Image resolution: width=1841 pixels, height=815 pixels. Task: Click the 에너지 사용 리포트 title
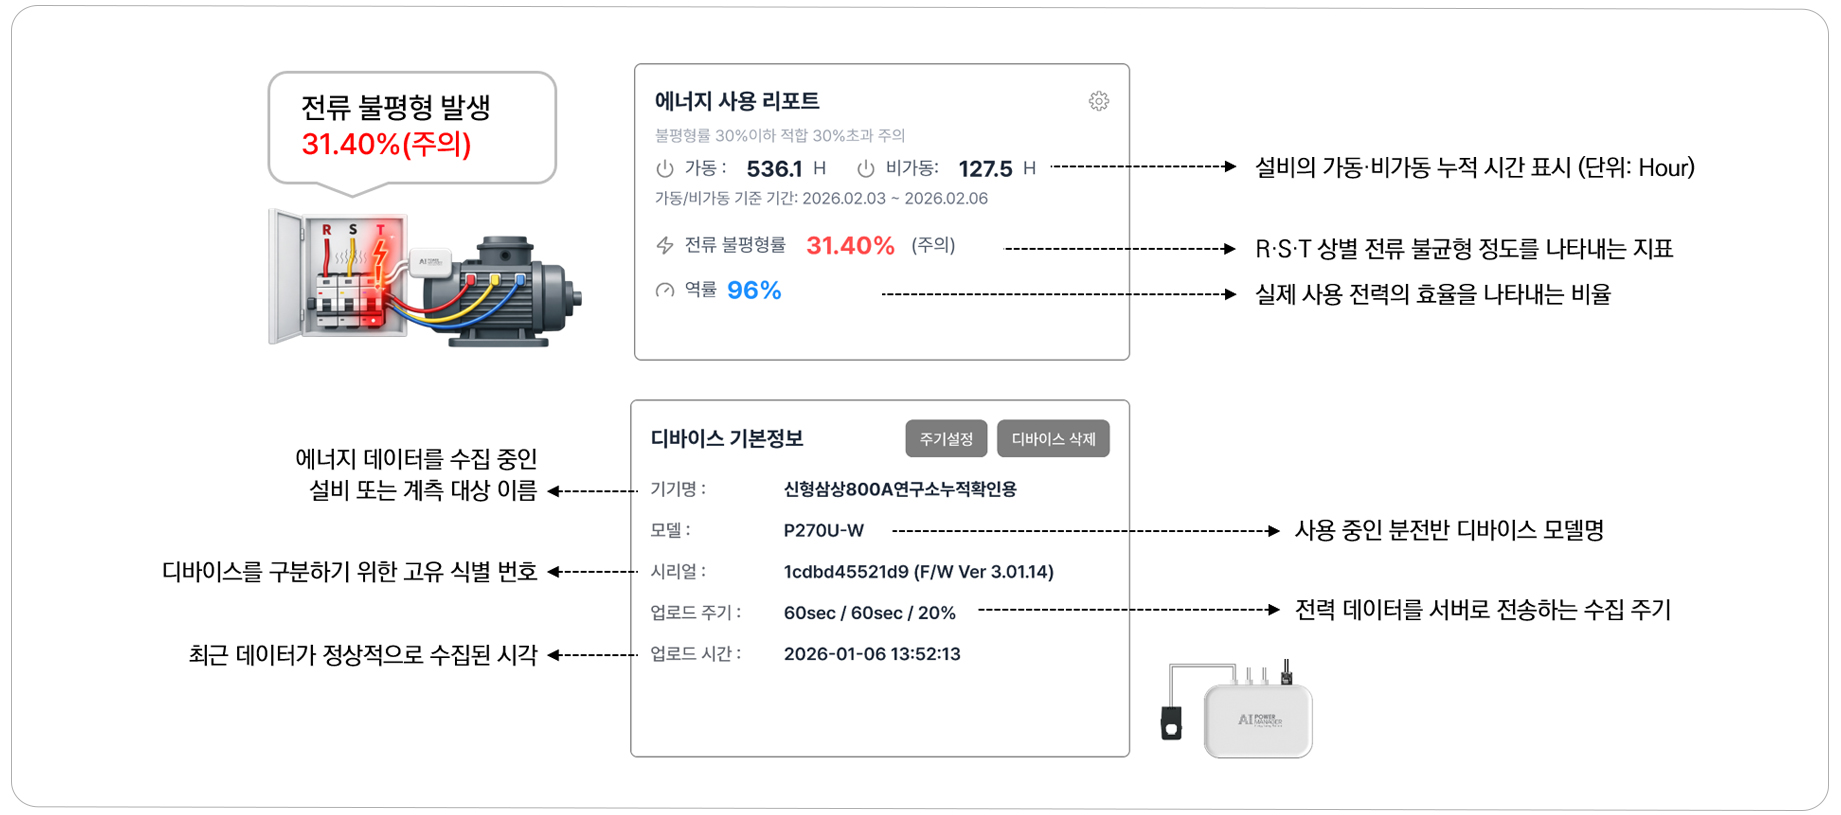(737, 101)
